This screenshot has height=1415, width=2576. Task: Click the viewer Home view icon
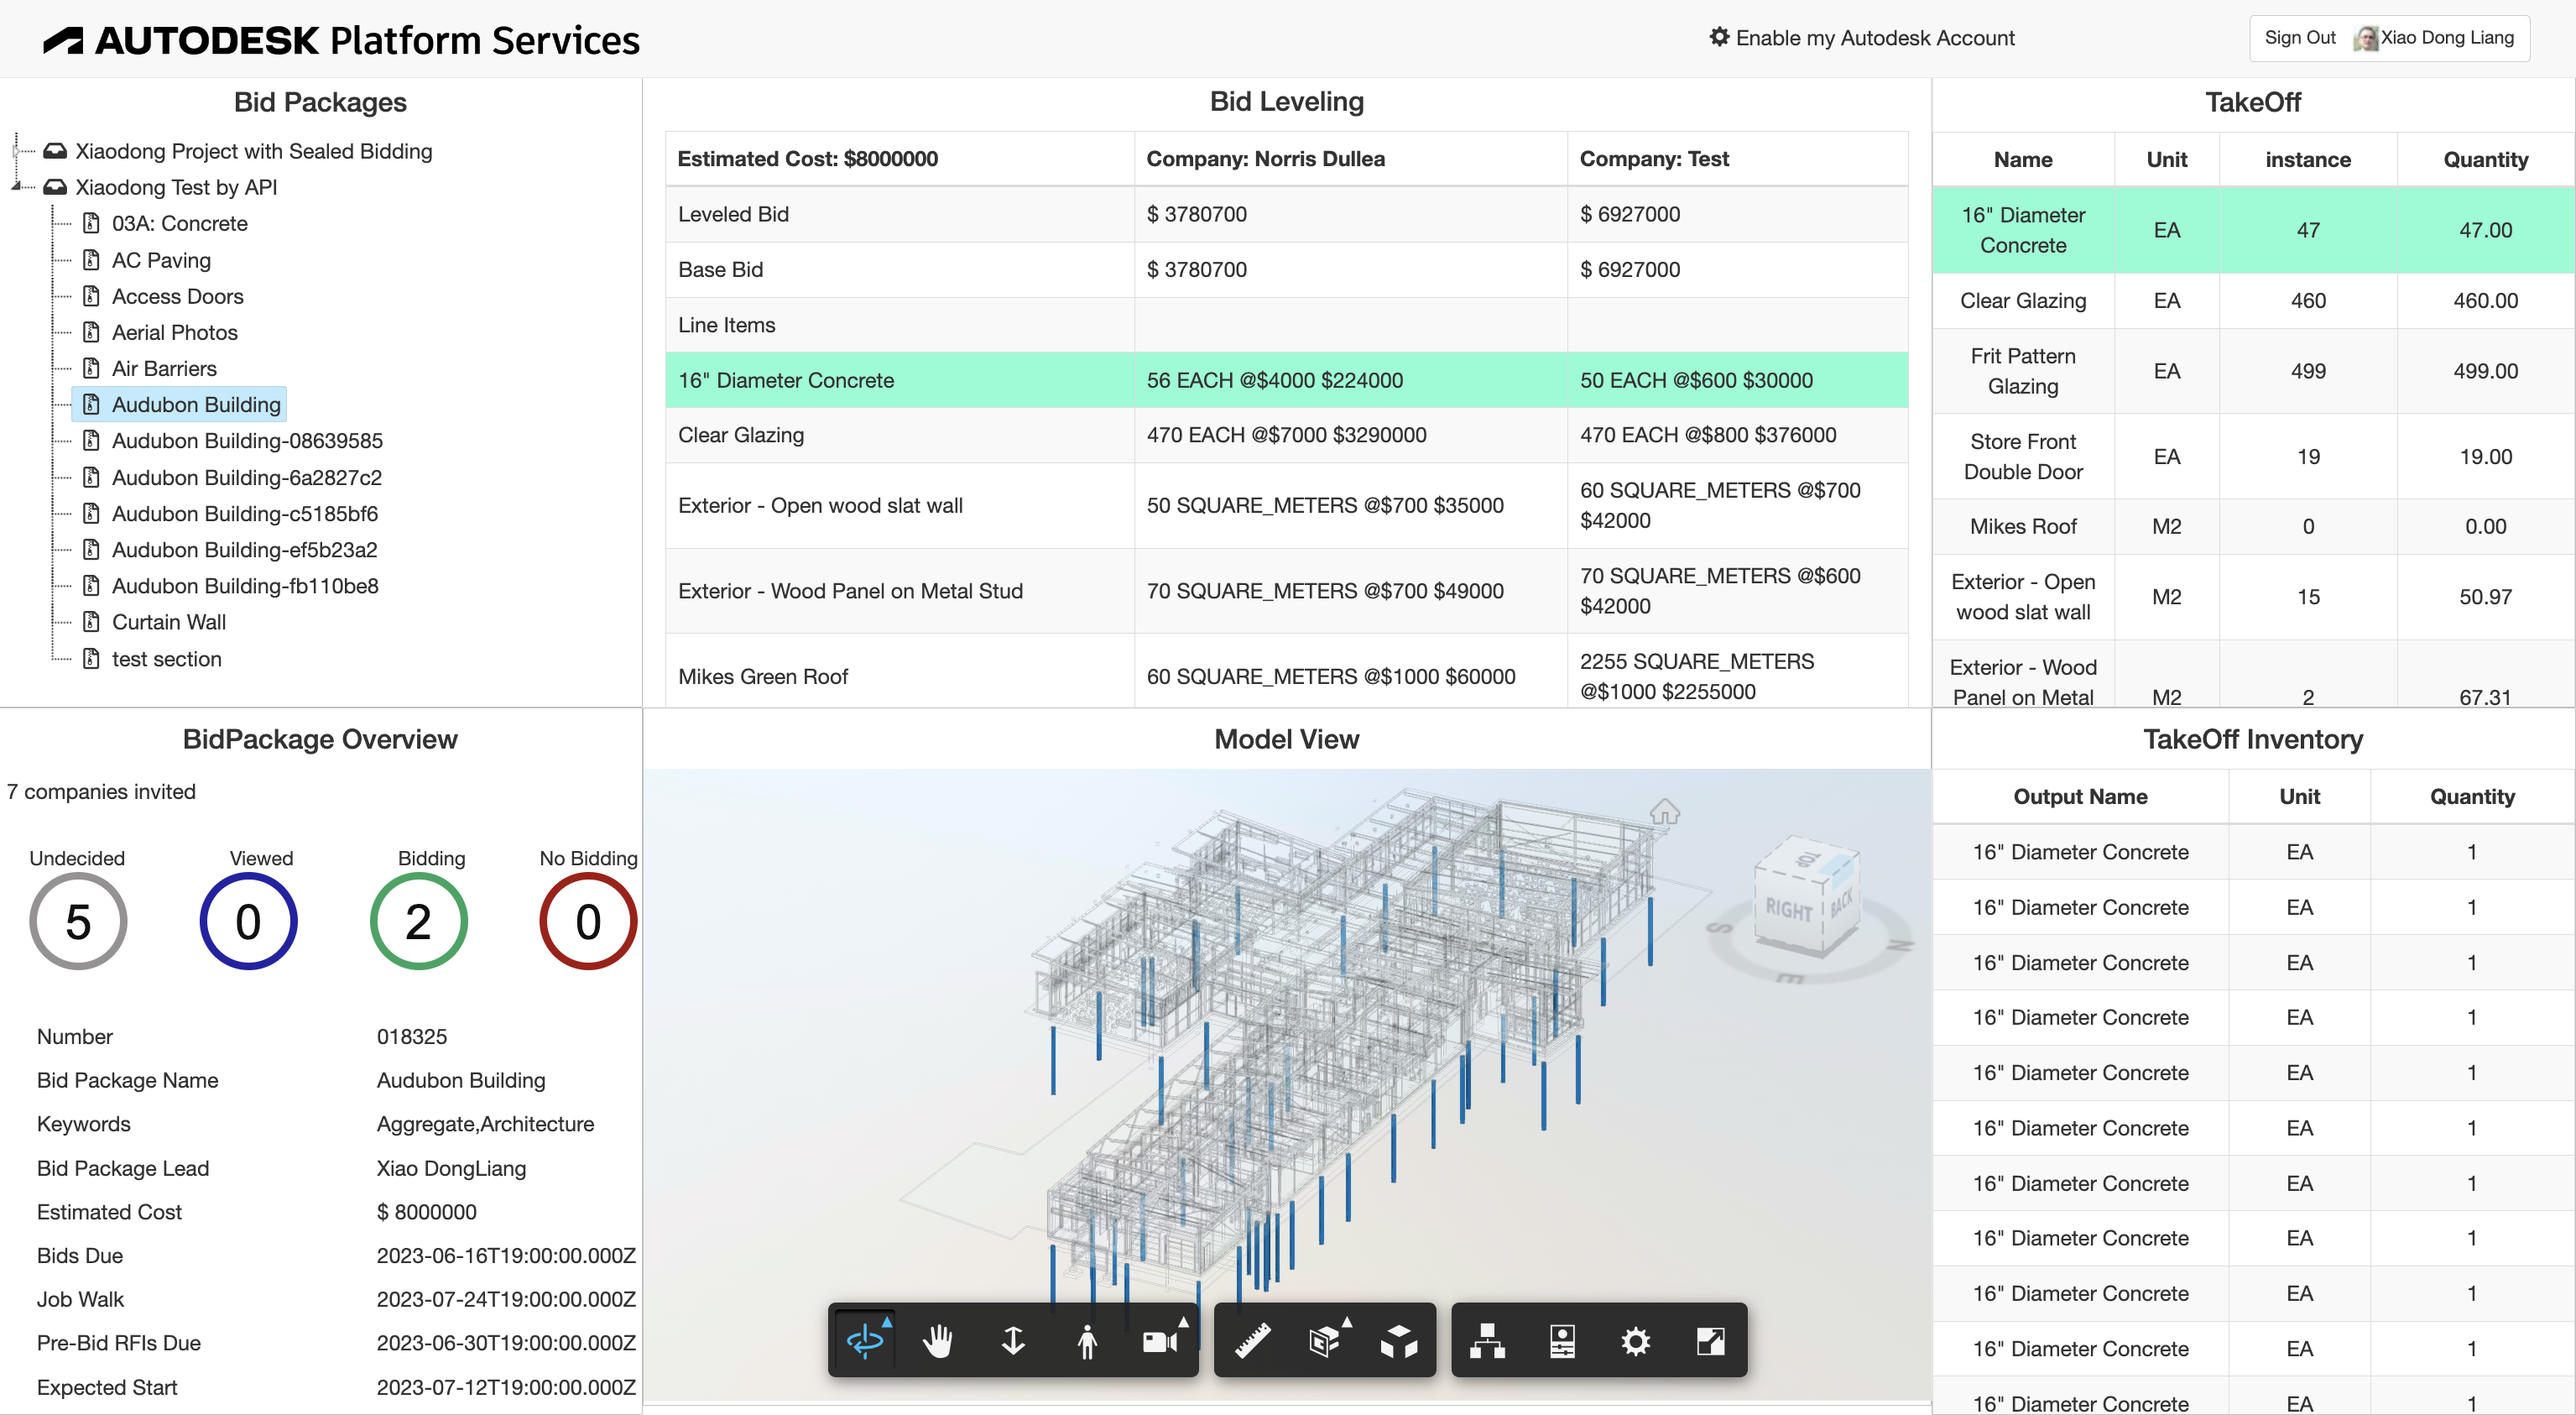tap(1664, 811)
